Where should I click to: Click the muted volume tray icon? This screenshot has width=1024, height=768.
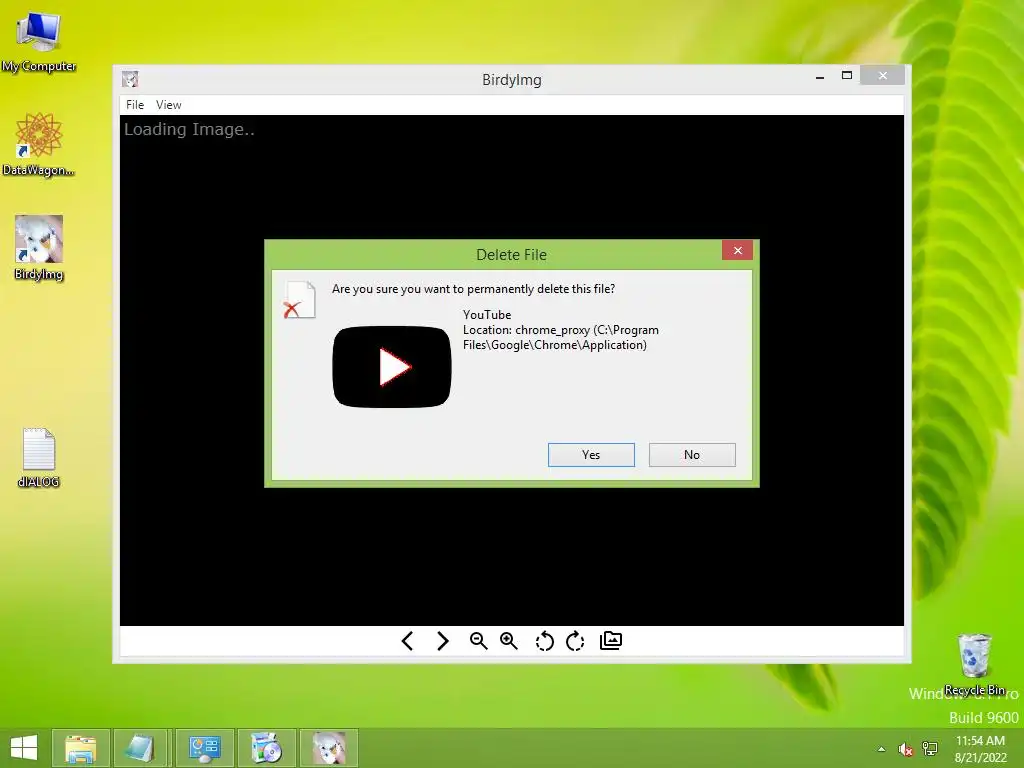(905, 749)
